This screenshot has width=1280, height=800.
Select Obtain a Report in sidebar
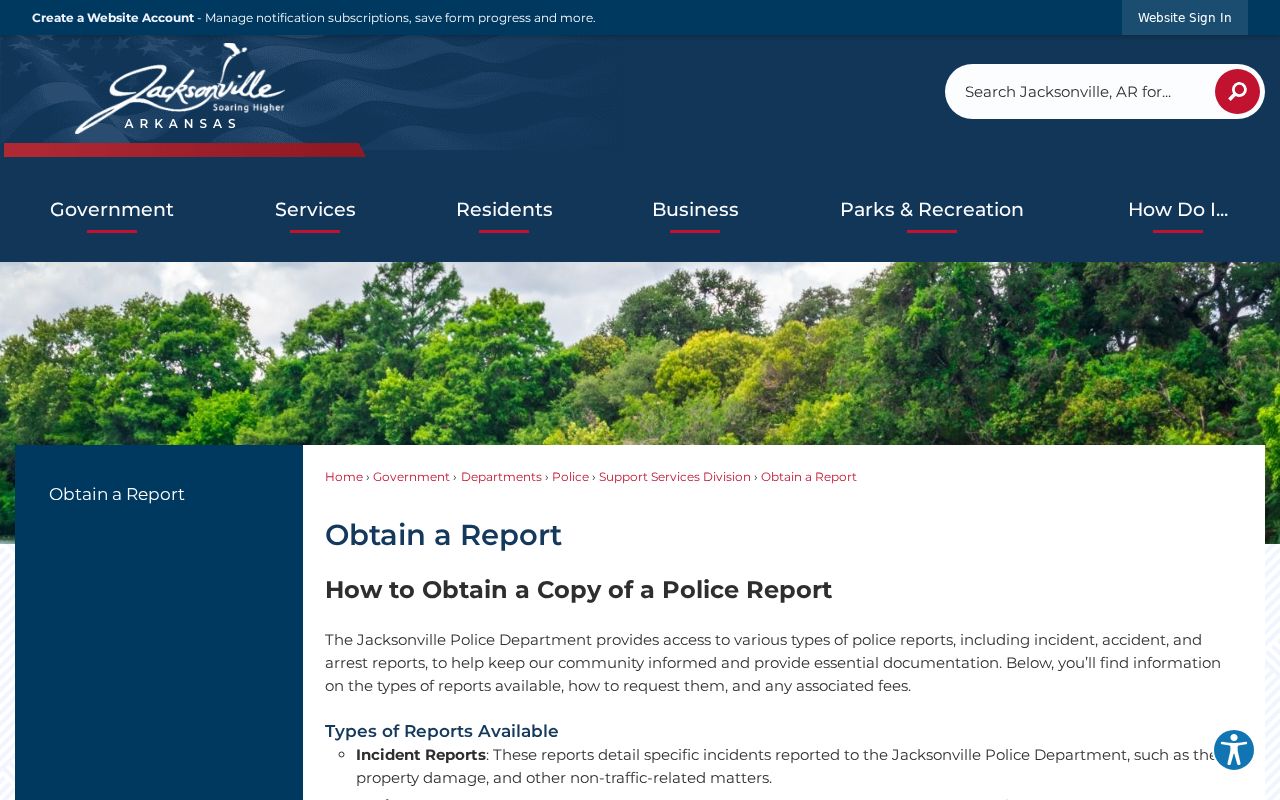click(x=117, y=494)
